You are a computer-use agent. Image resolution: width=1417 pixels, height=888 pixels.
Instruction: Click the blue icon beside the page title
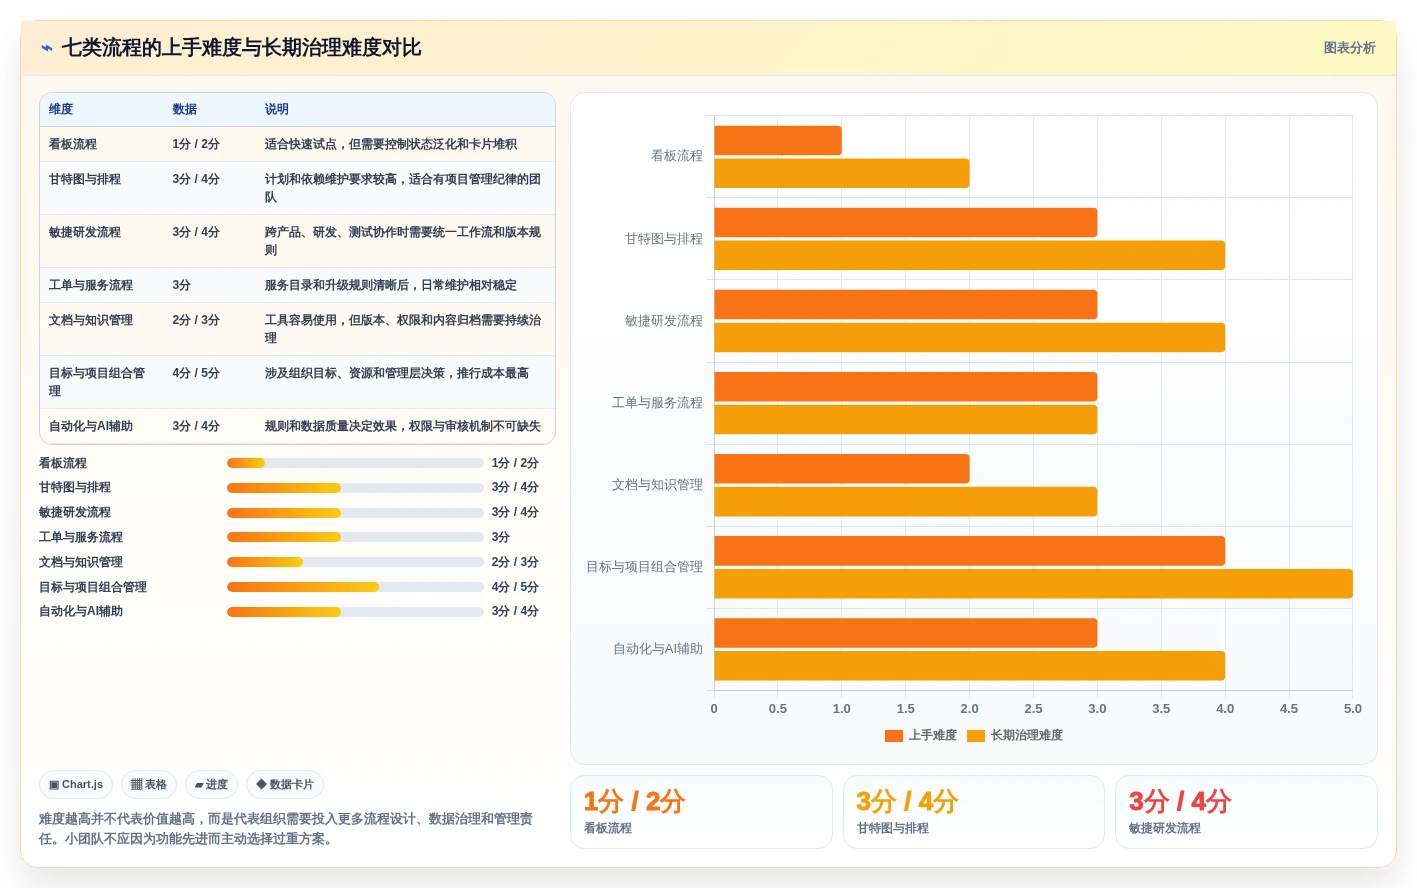point(47,48)
